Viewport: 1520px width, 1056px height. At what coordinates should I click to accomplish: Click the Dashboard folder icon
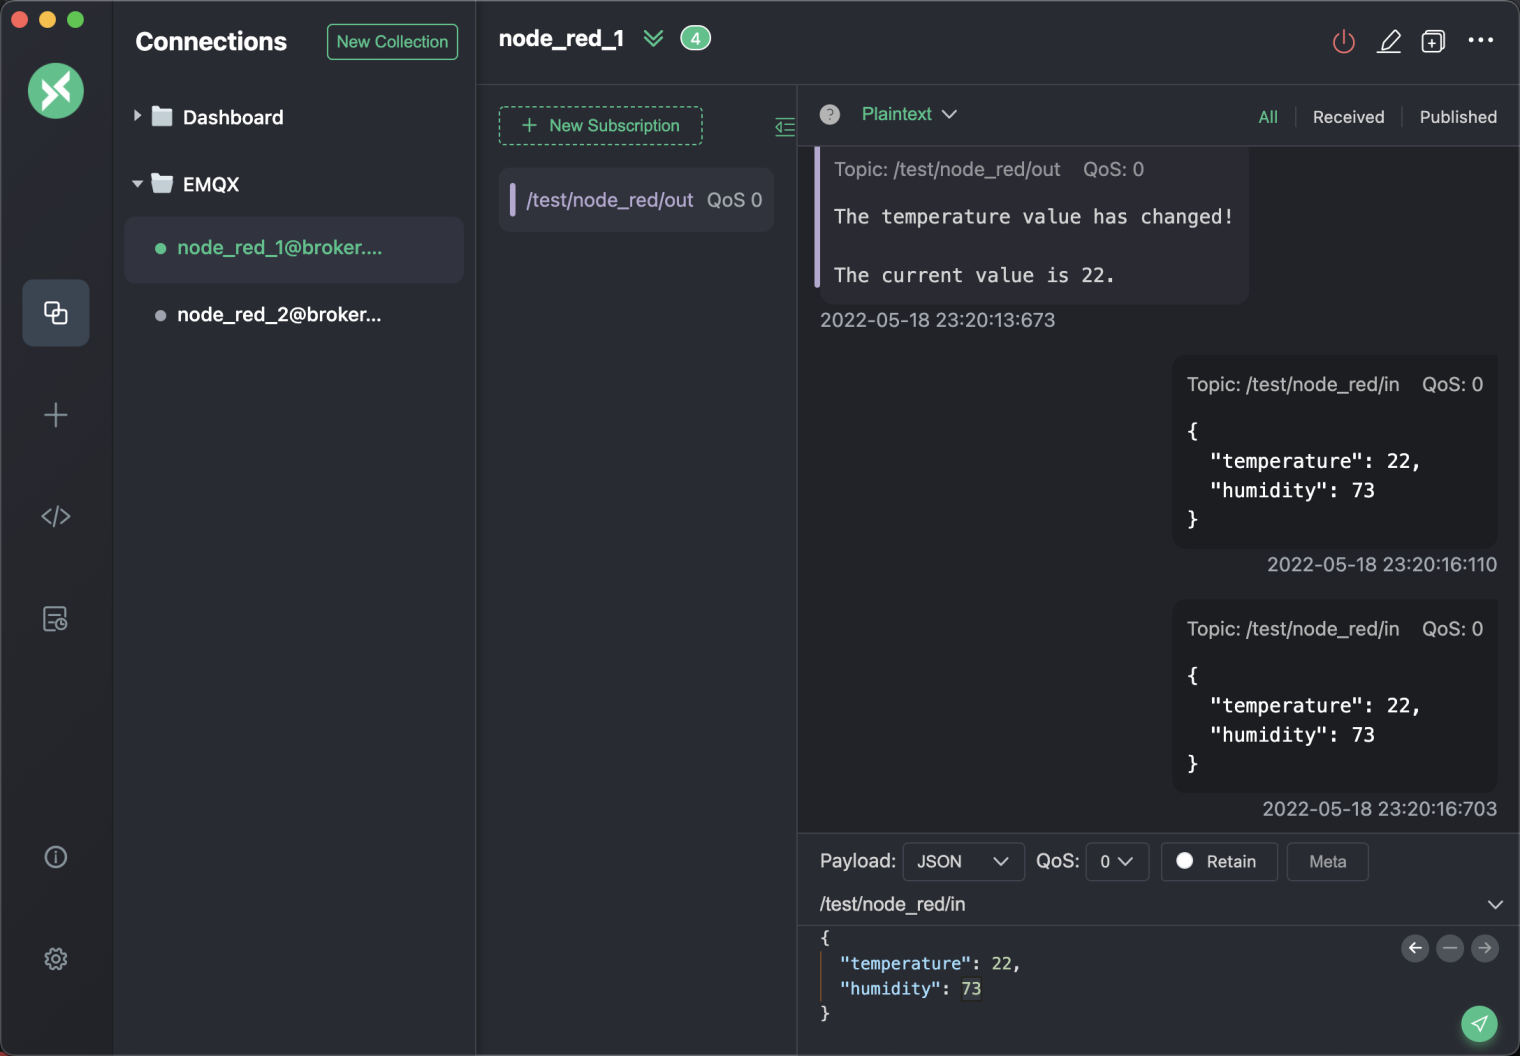[x=162, y=117]
